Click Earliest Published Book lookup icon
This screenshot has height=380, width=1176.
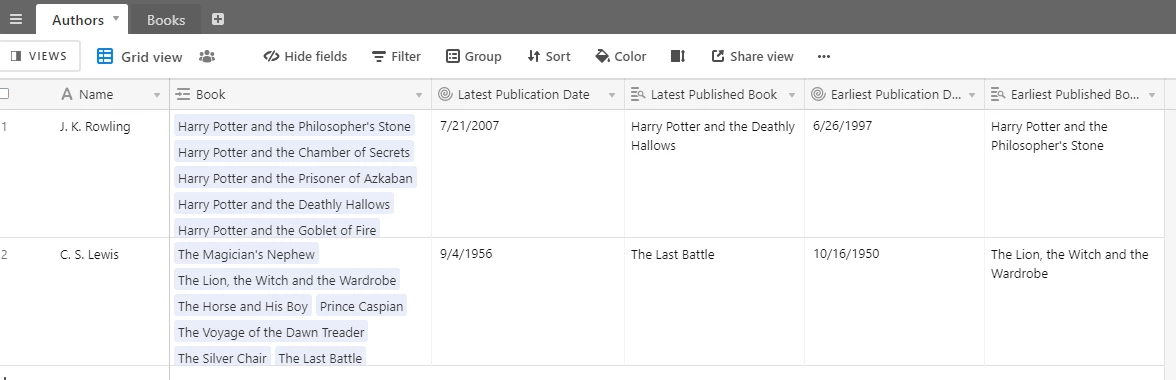point(998,94)
